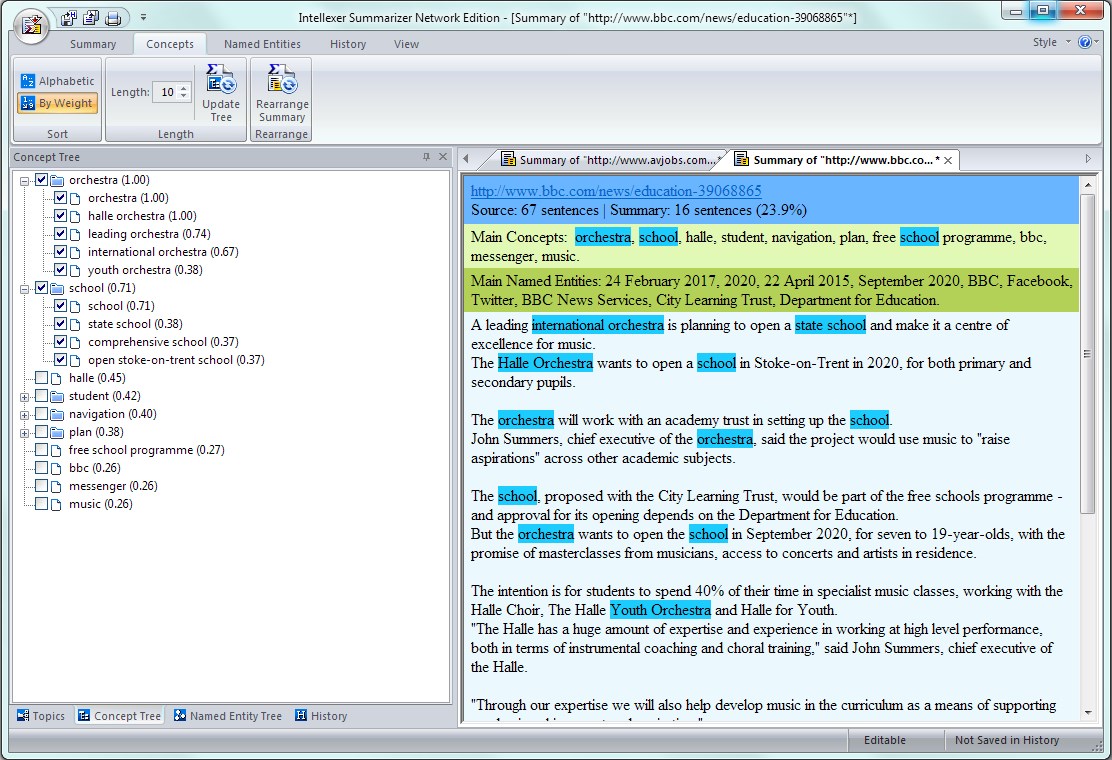1112x760 pixels.
Task: Collapse the school (0.71) parent node
Action: pos(24,289)
